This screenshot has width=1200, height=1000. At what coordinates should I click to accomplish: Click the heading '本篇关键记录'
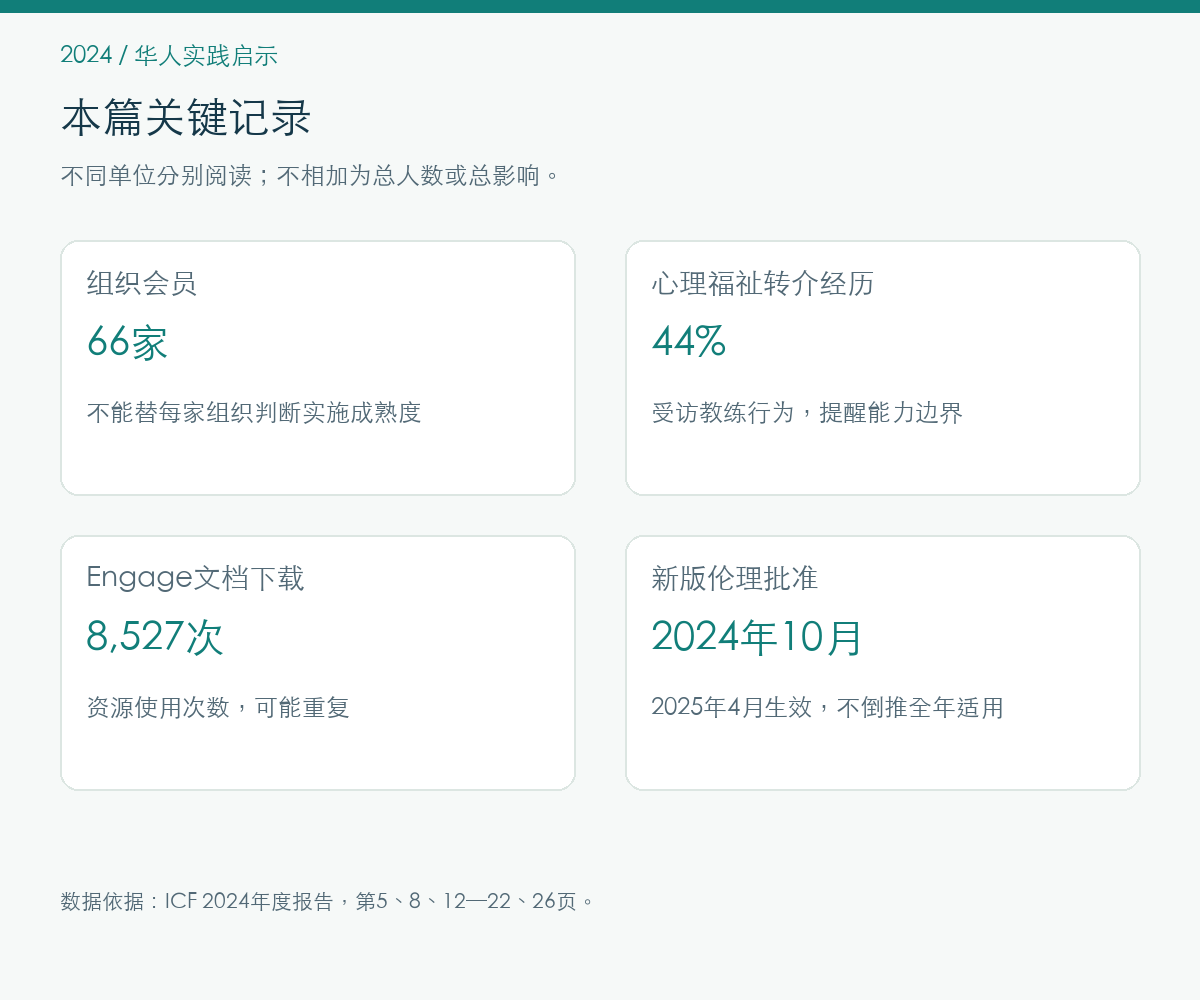(186, 118)
